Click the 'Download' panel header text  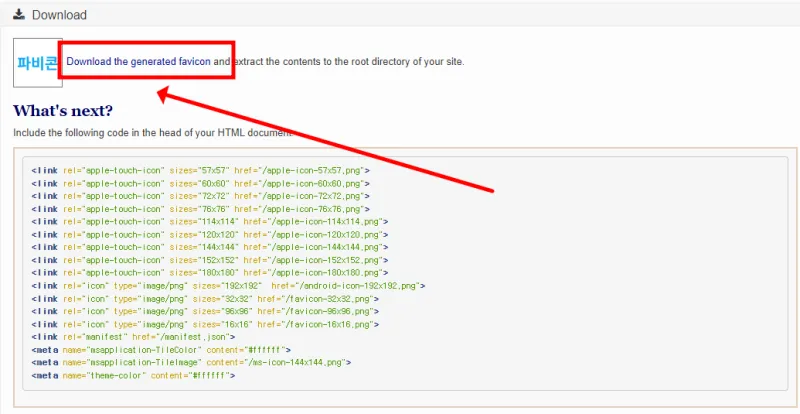[59, 15]
